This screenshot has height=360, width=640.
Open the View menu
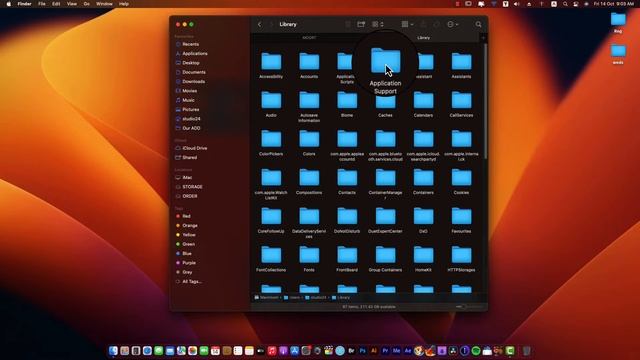(71, 4)
